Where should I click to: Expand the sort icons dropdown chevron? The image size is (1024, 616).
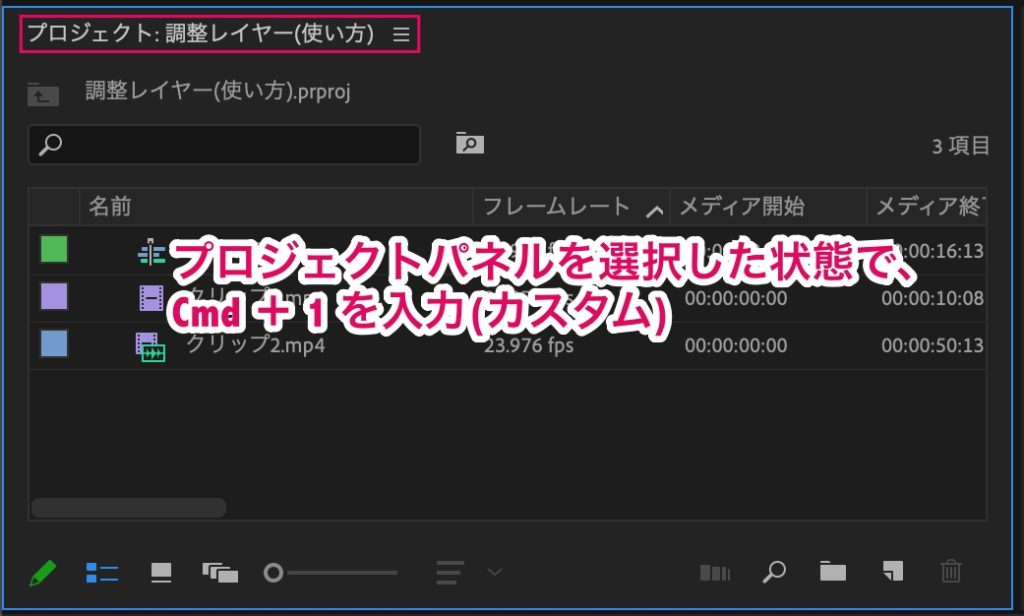pos(494,572)
